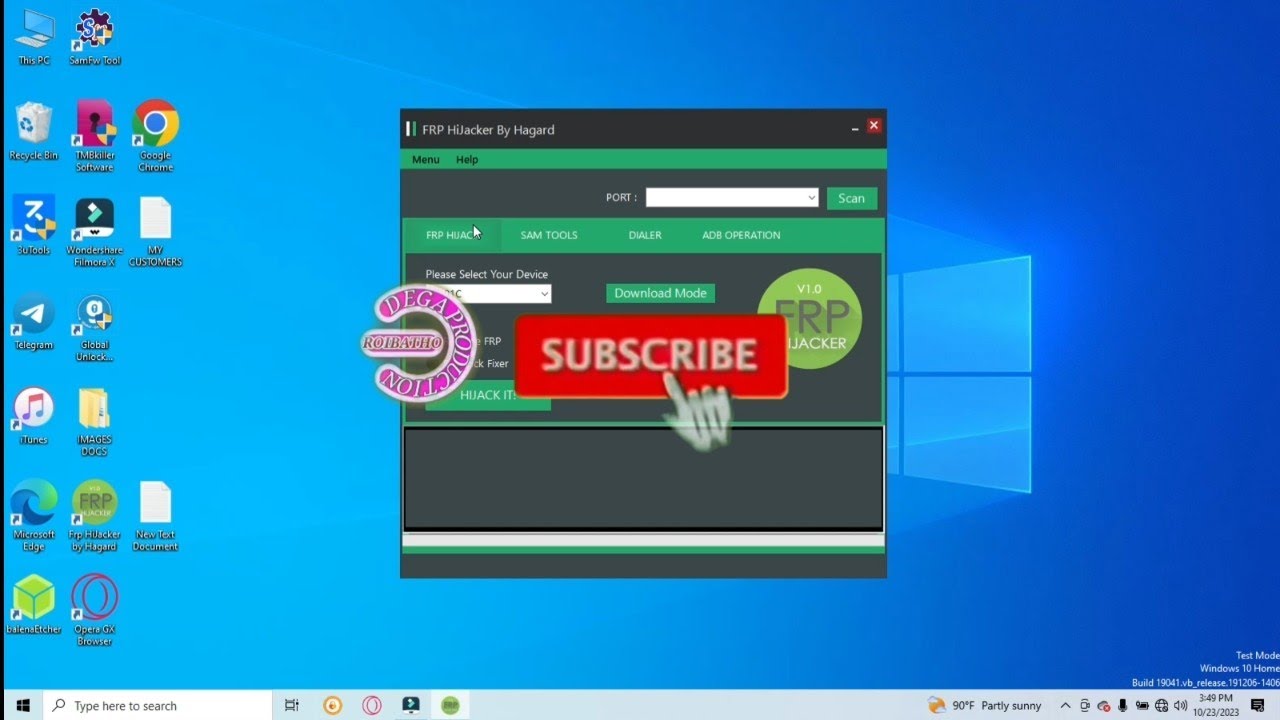Launch the SamFw Tool desktop shortcut
Screen dimensions: 1280x720
click(94, 36)
